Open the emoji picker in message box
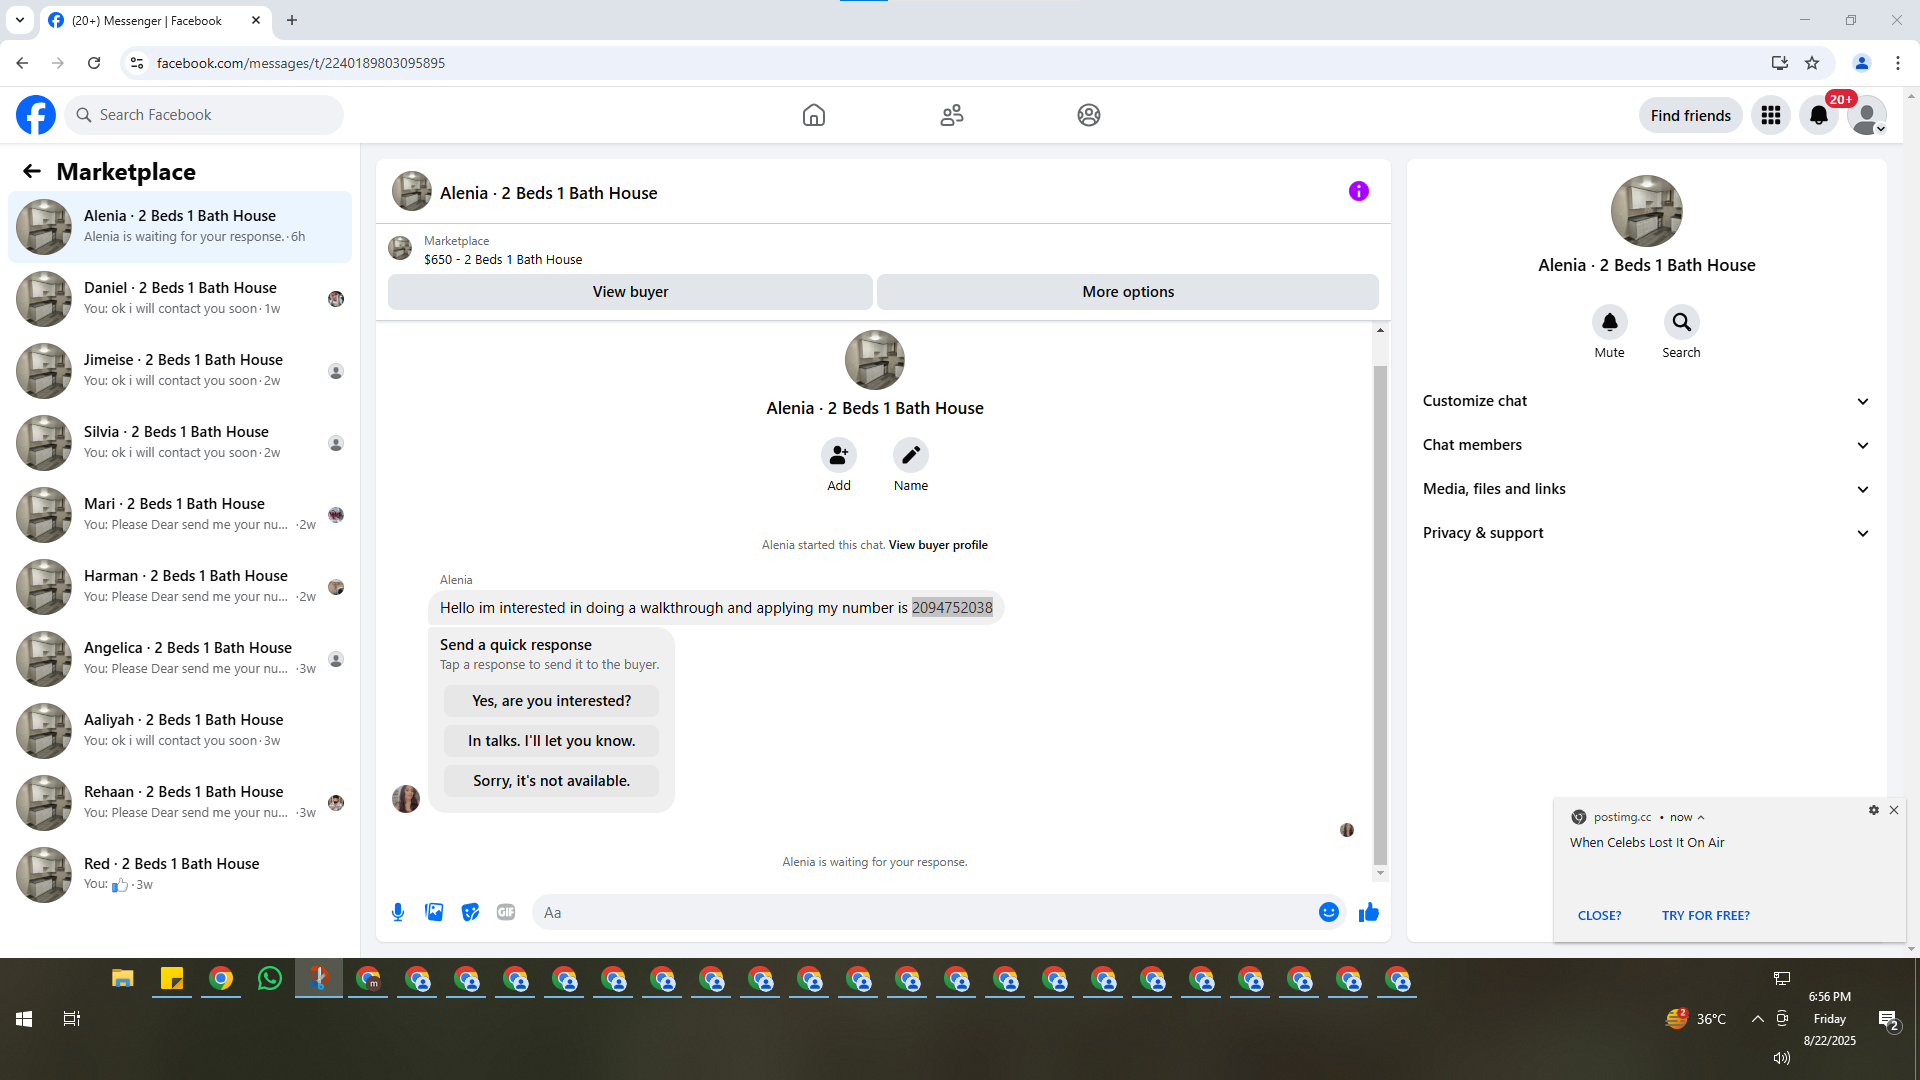The image size is (1920, 1080). [x=1328, y=912]
